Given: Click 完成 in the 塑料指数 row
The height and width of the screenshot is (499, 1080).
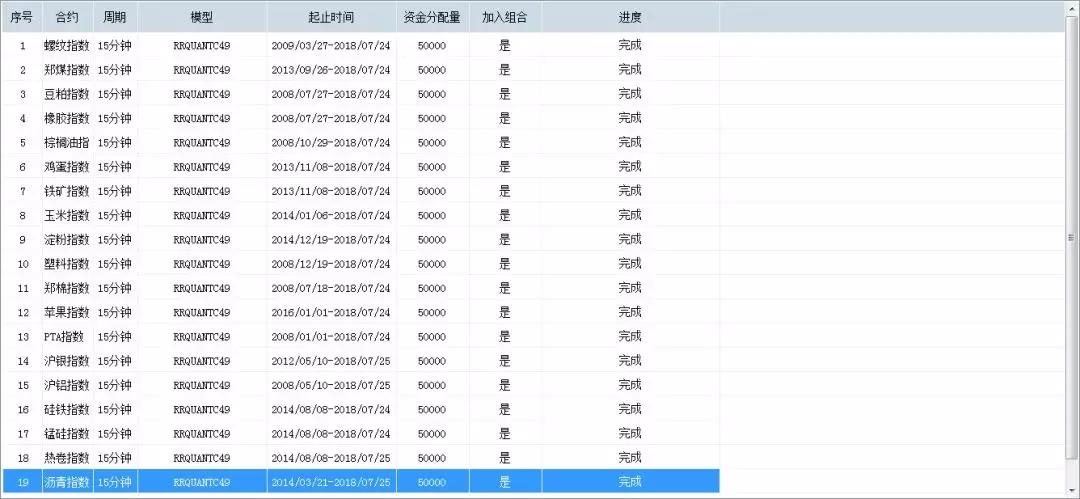Looking at the screenshot, I should (x=630, y=264).
